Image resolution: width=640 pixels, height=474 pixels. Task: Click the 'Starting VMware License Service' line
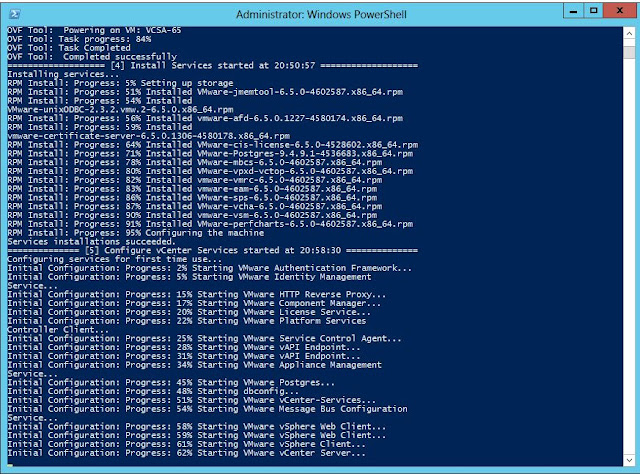coord(189,312)
